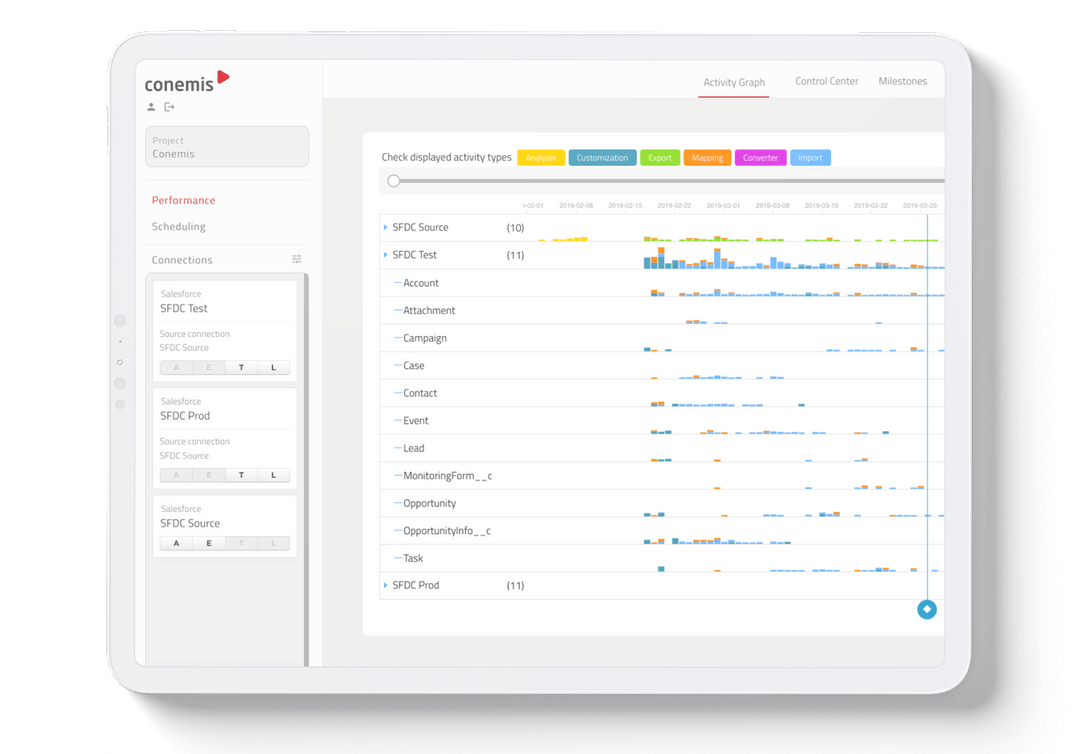Viewport: 1080px width, 754px height.
Task: Open the Connections filter settings icon
Action: pyautogui.click(x=297, y=259)
